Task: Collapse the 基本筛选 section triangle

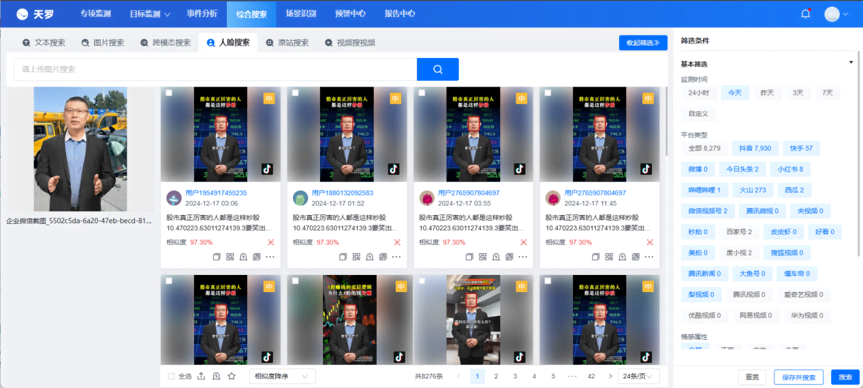Action: pyautogui.click(x=851, y=63)
